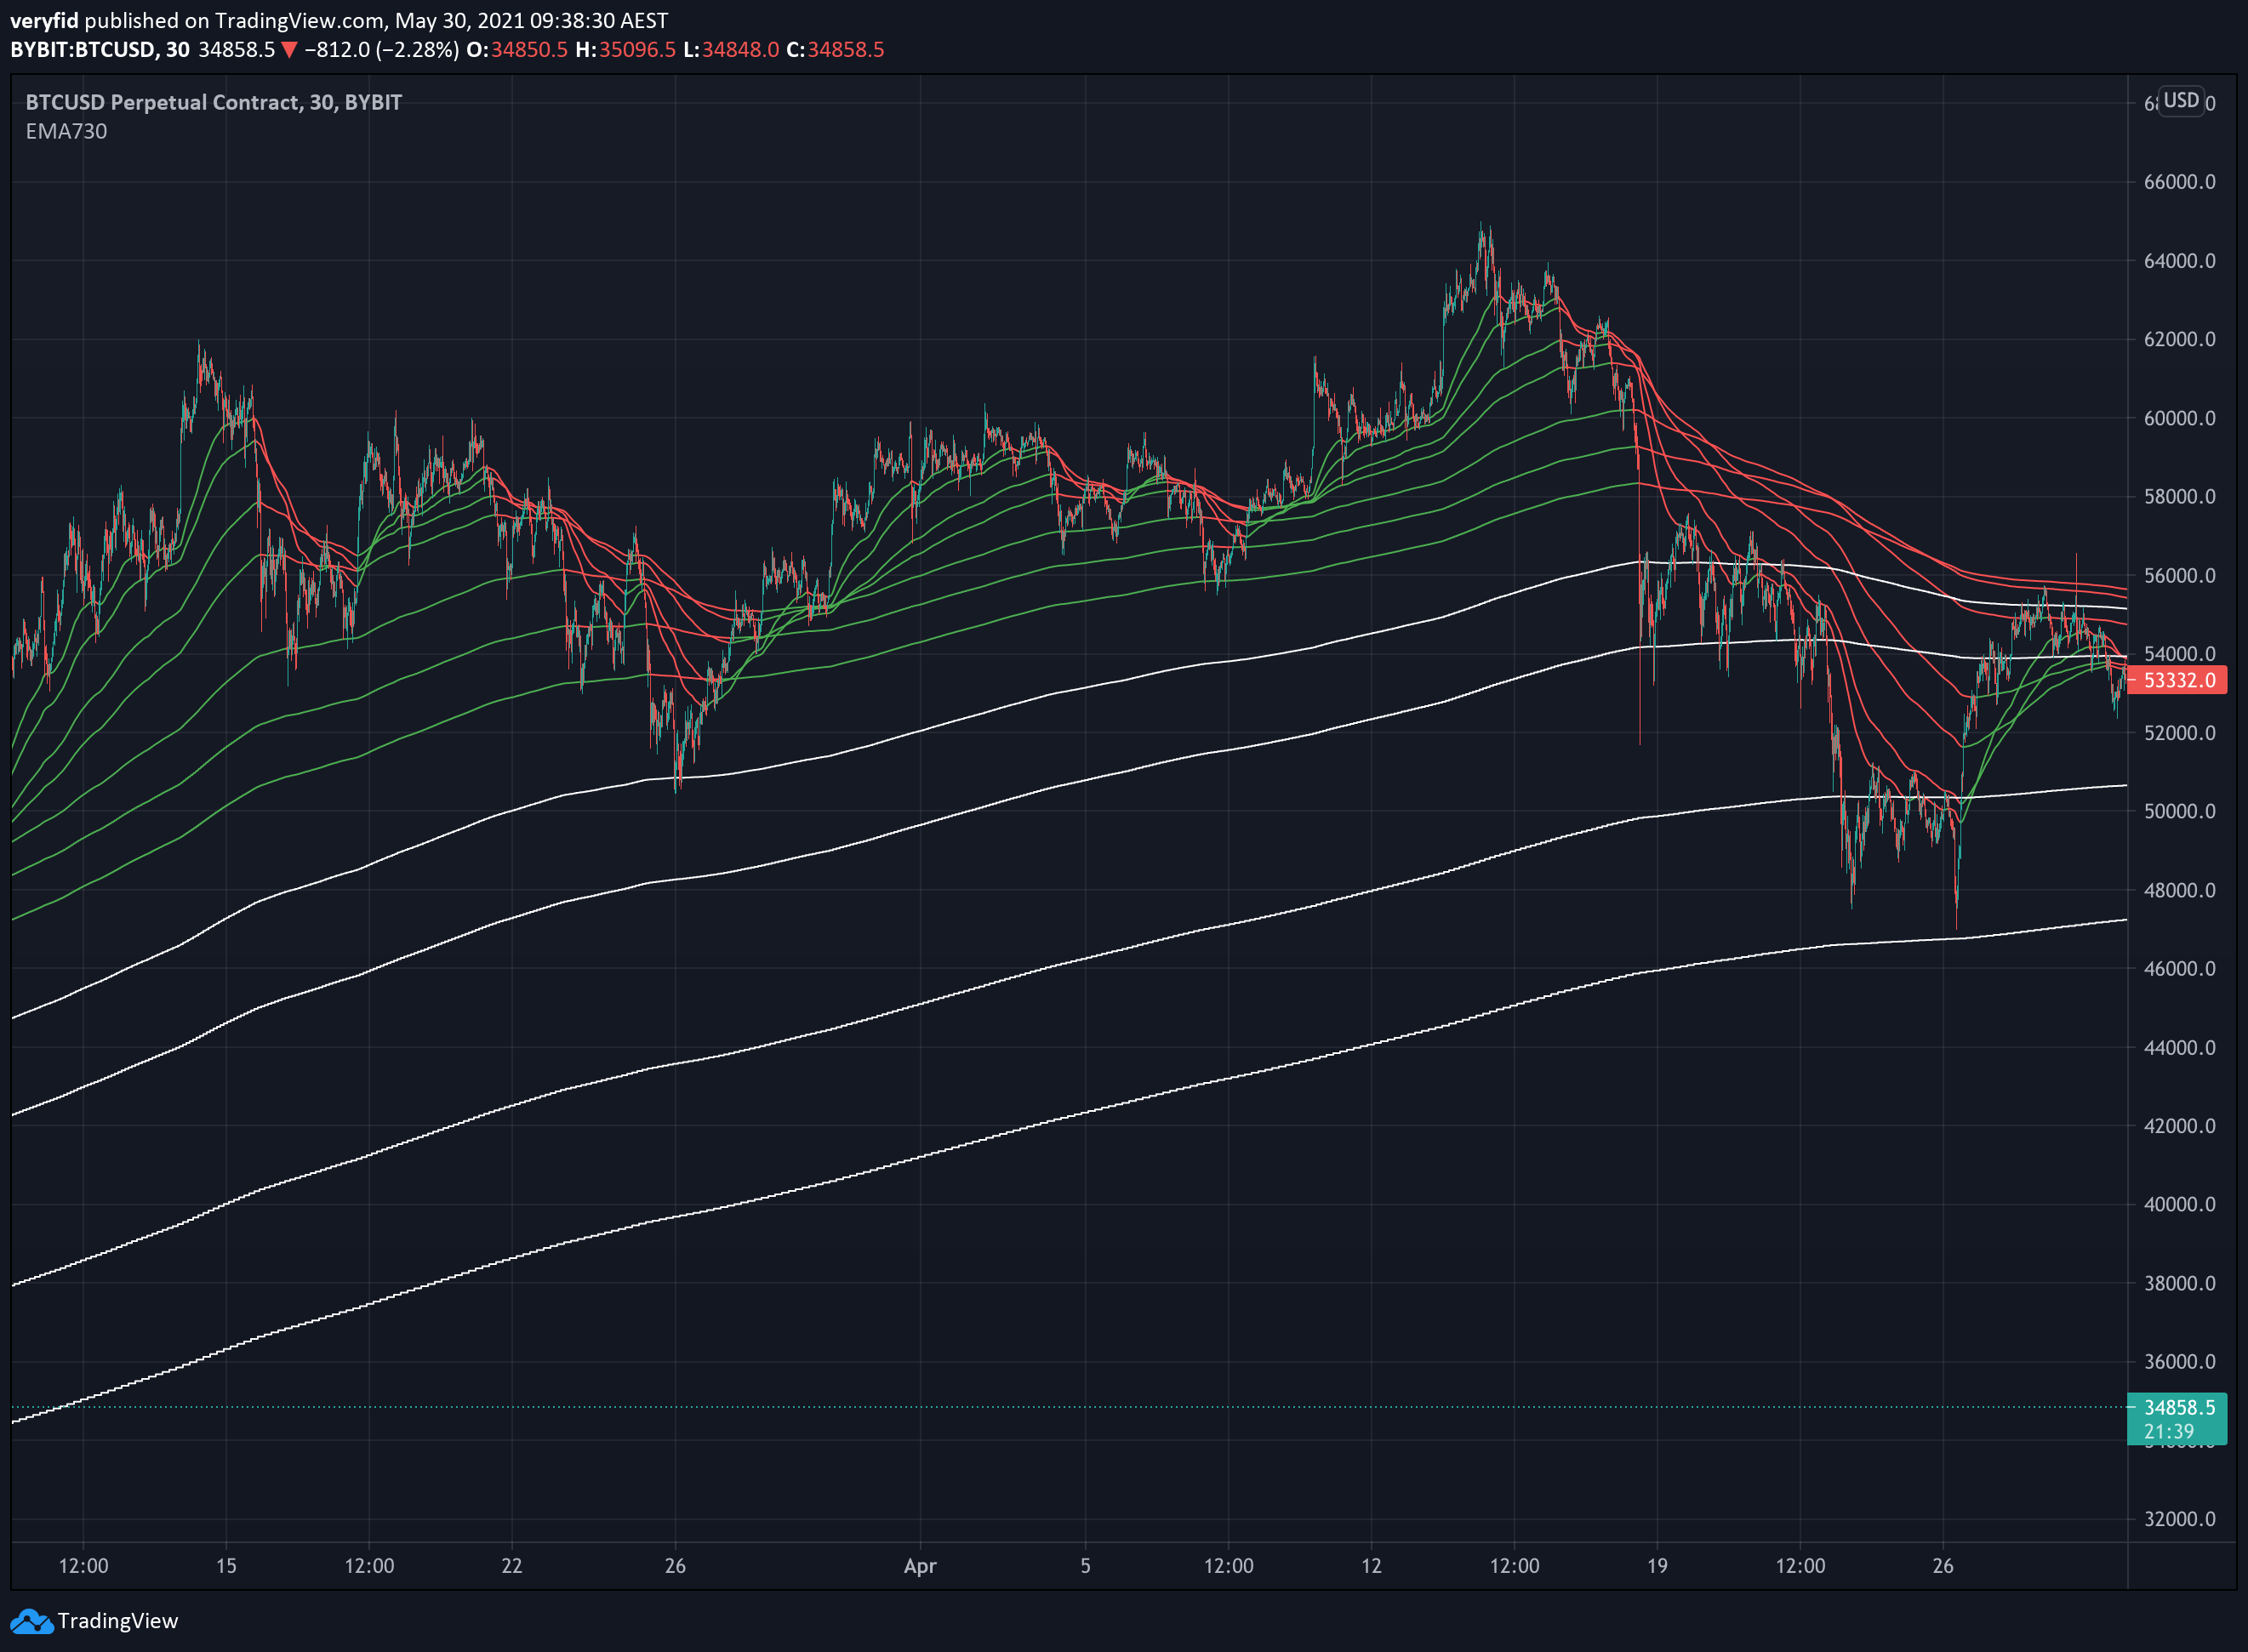This screenshot has width=2248, height=1652.
Task: Click the 40000.0 price axis label
Action: [x=2179, y=1204]
